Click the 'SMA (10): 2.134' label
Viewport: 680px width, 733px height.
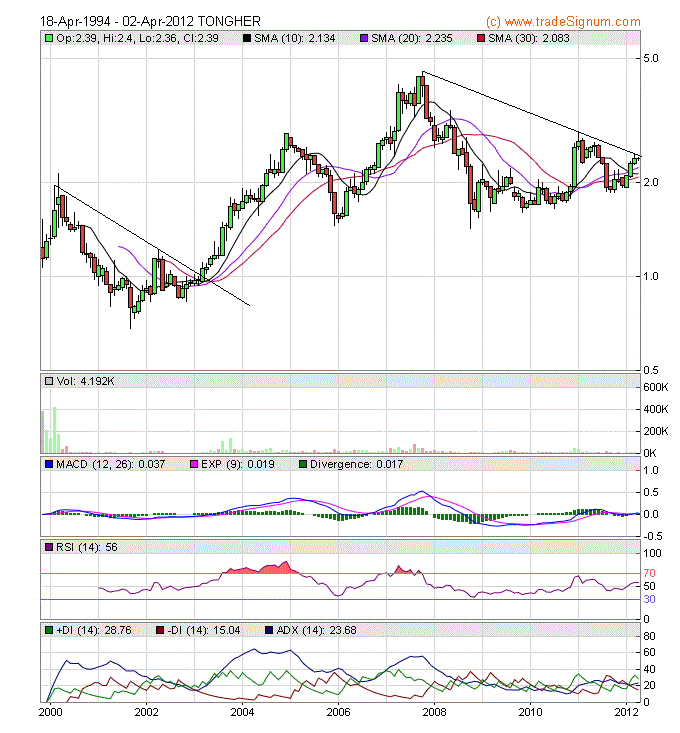point(295,38)
